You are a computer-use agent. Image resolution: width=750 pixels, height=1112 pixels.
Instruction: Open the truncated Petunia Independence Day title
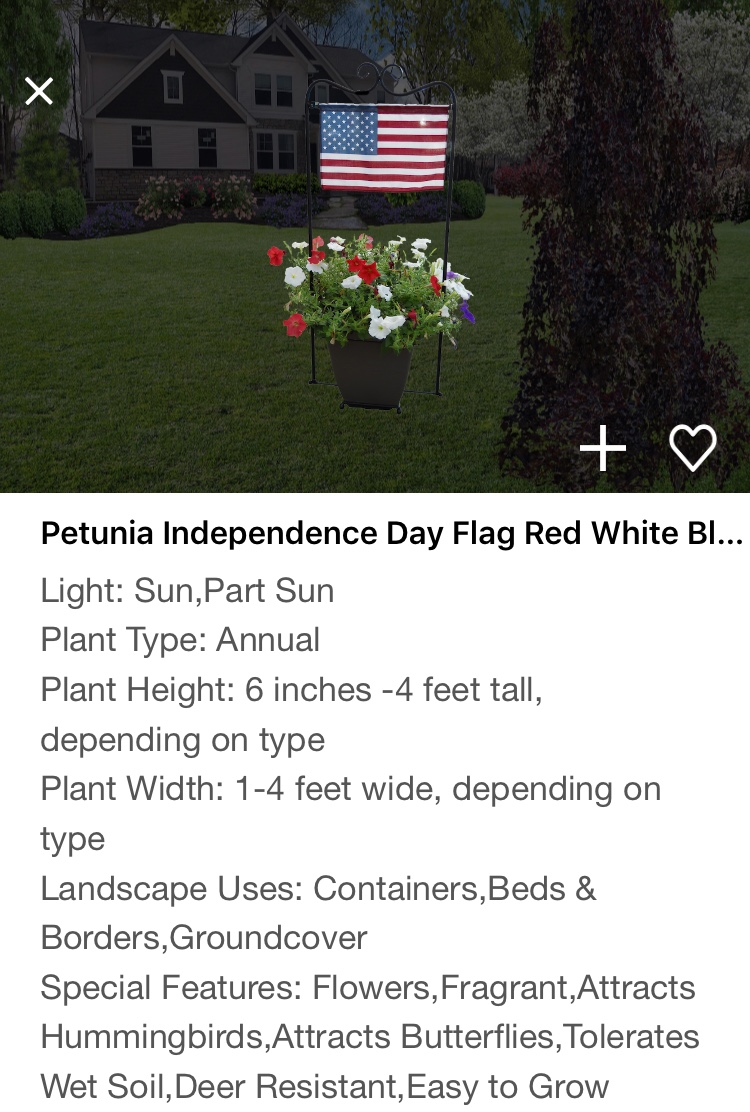(391, 533)
